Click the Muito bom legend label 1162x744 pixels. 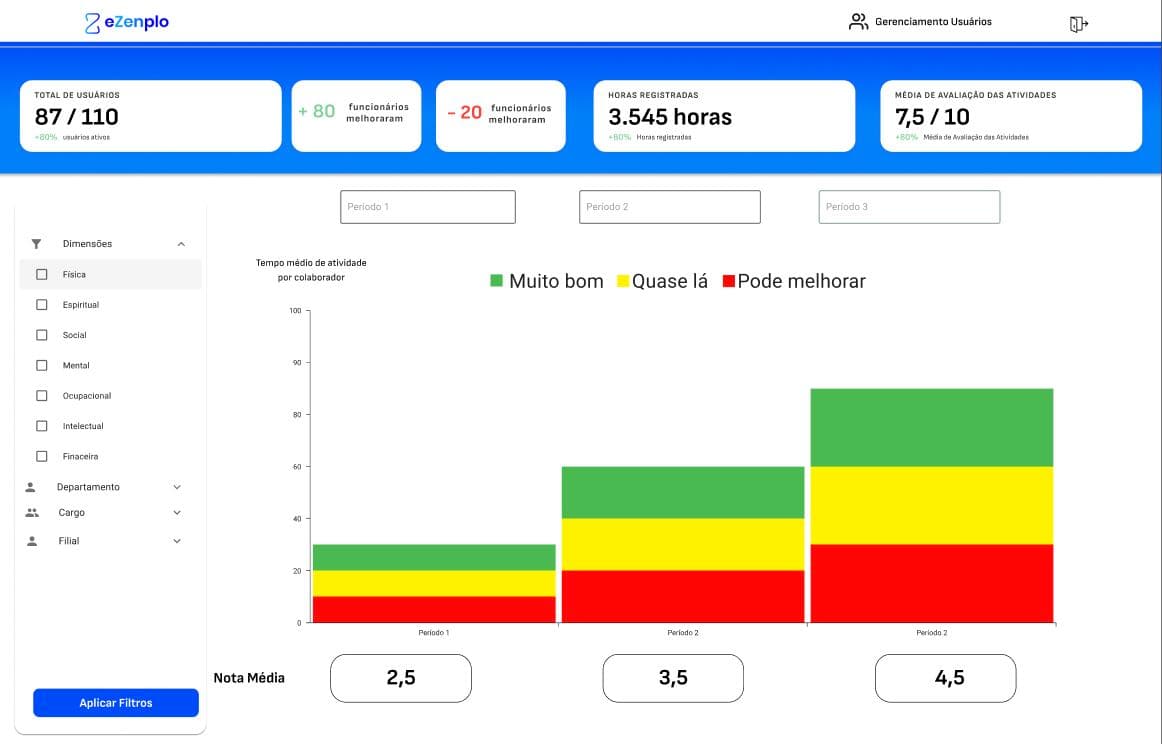[557, 281]
